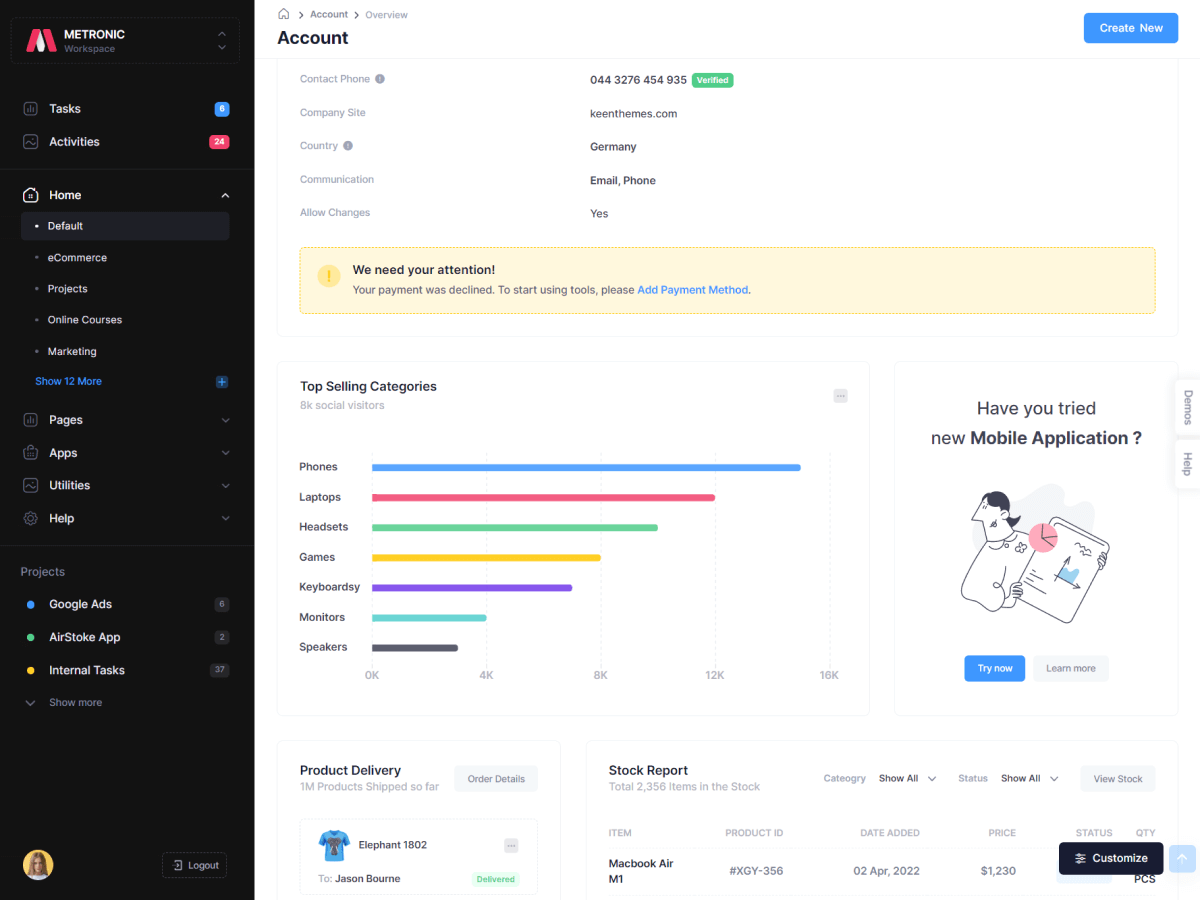
Task: Click the Contact Phone info icon
Action: pos(380,79)
